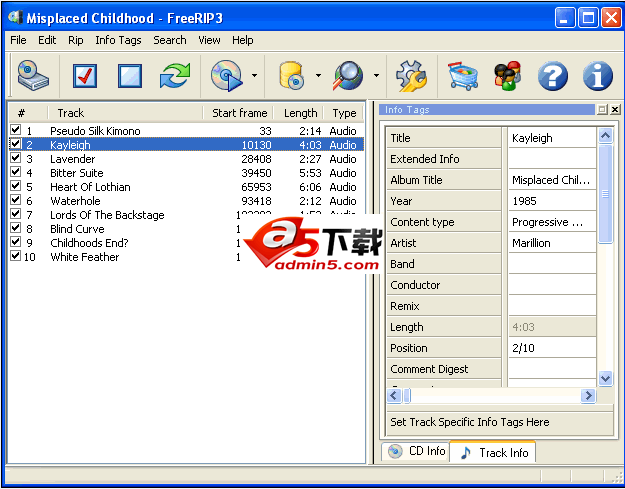Sort by the Length column header
The width and height of the screenshot is (625, 489).
pos(299,113)
